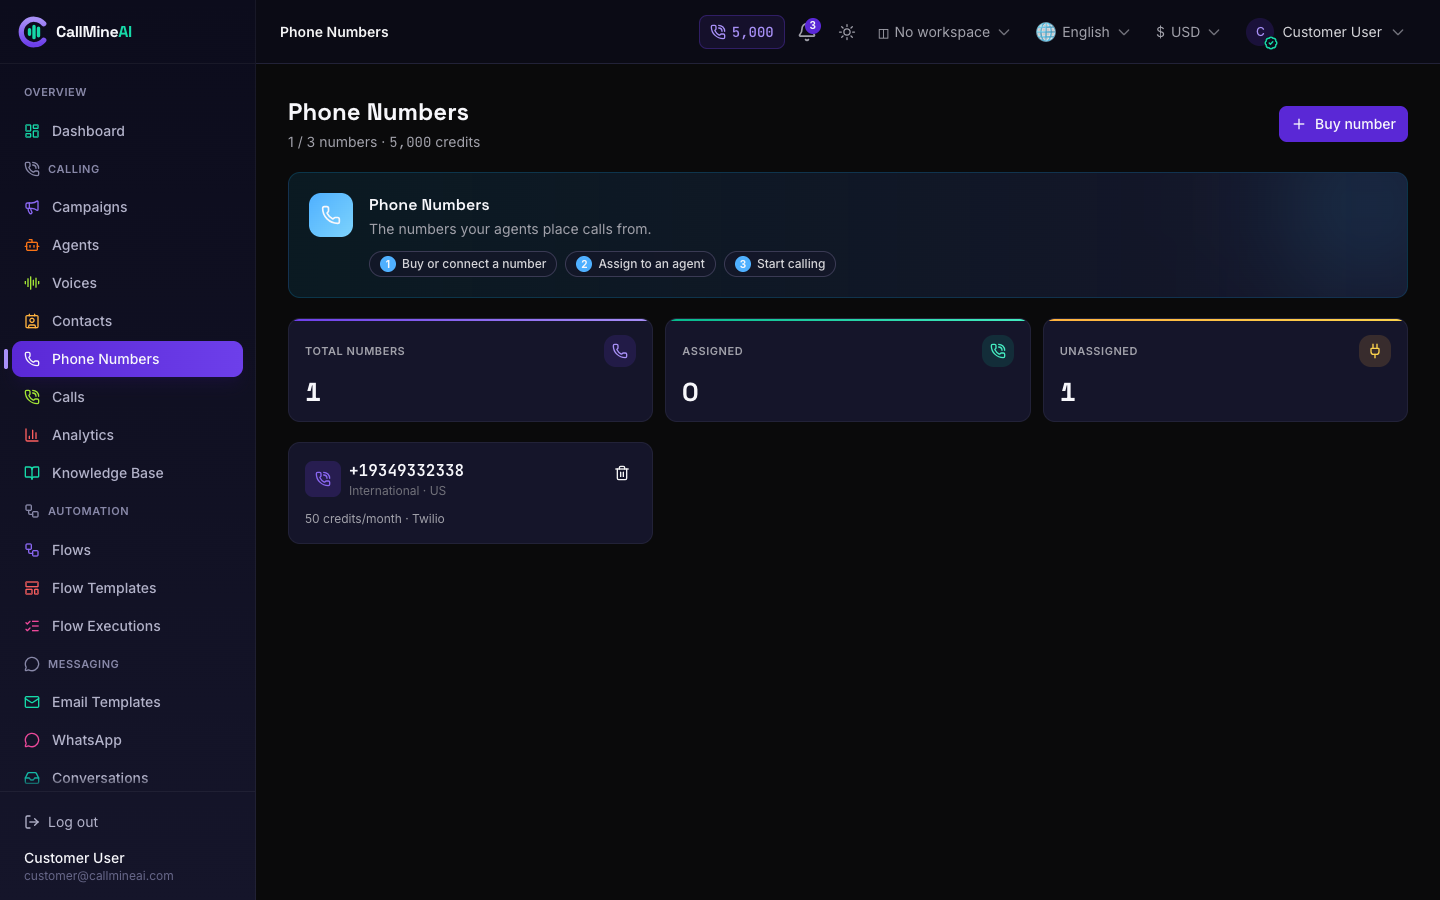Open Email Templates
Image resolution: width=1440 pixels, height=900 pixels.
coord(127,702)
